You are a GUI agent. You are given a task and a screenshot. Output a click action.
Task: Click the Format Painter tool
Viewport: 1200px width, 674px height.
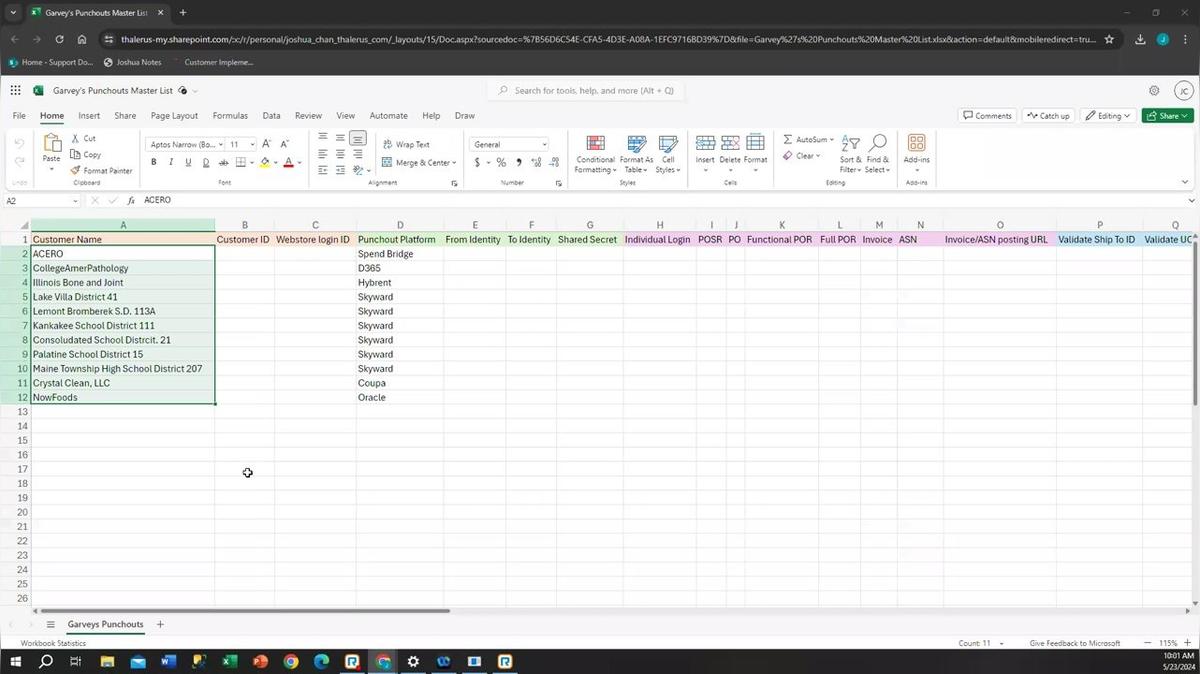click(101, 171)
